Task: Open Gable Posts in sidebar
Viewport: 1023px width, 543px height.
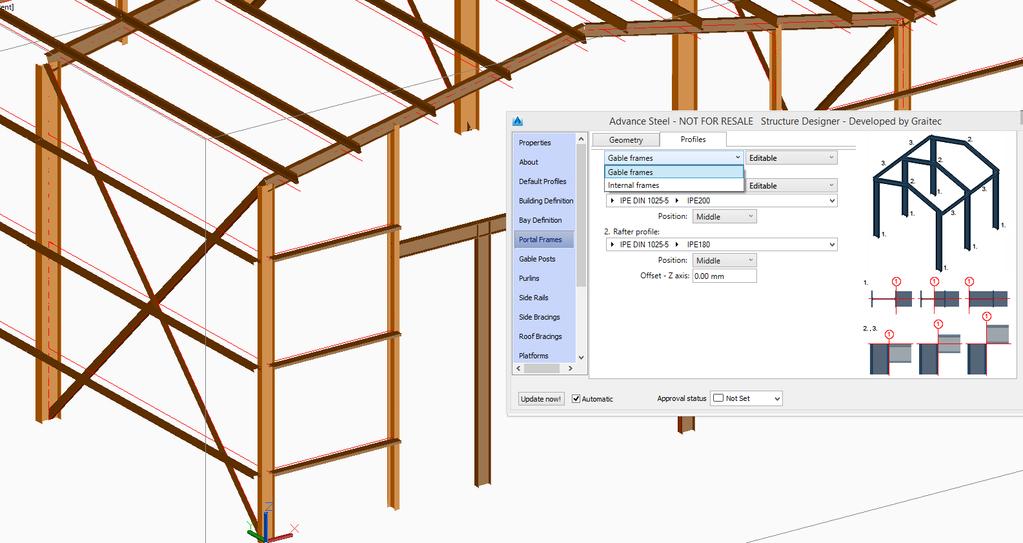Action: [x=538, y=258]
